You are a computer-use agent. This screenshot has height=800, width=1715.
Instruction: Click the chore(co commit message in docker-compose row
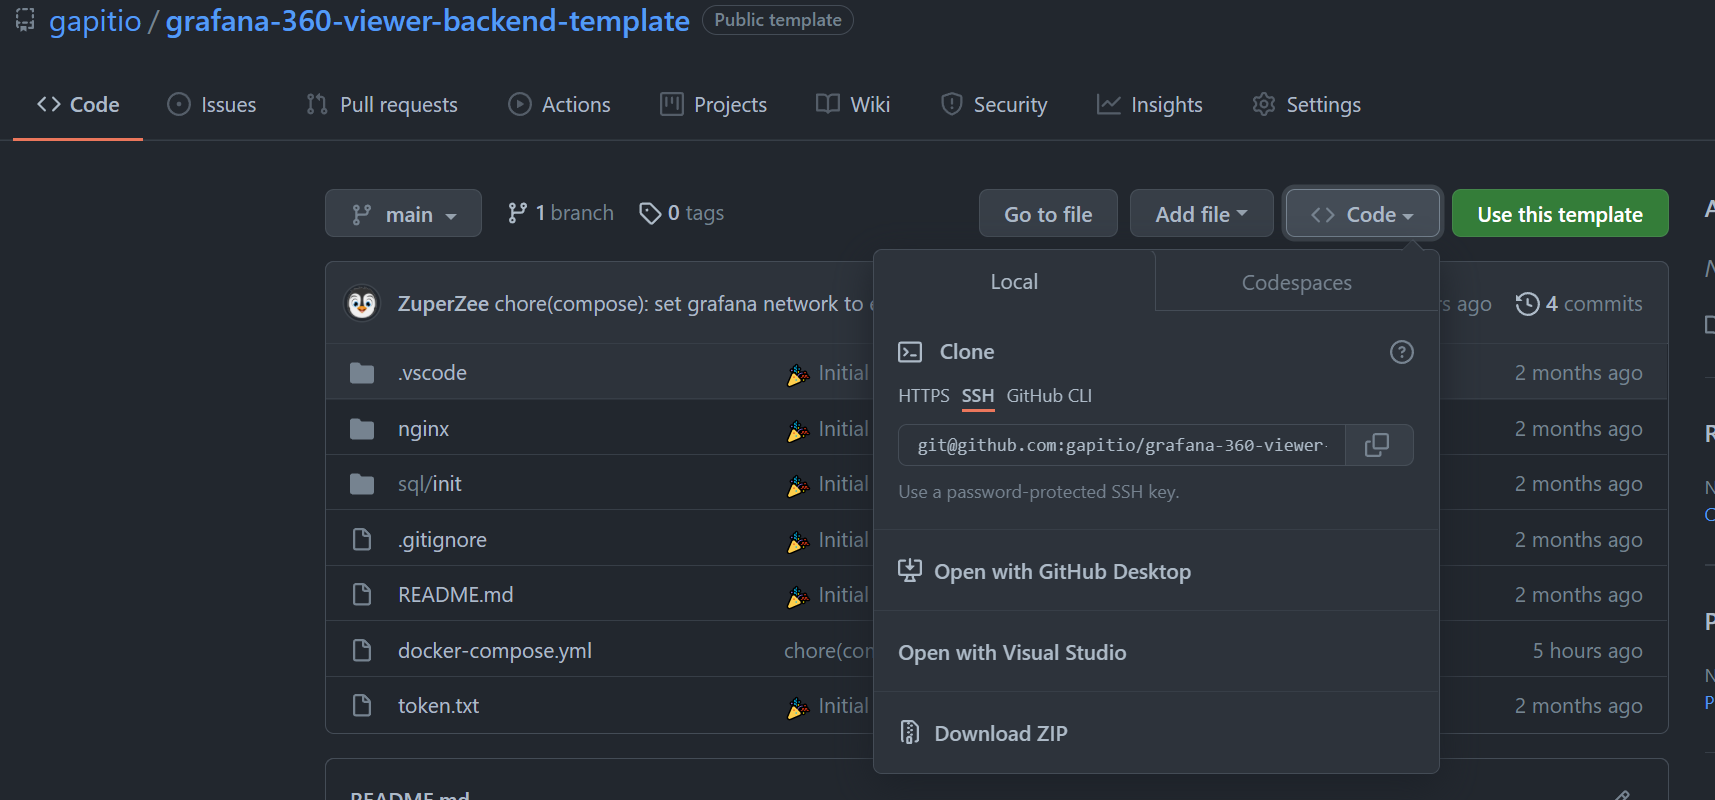point(829,651)
